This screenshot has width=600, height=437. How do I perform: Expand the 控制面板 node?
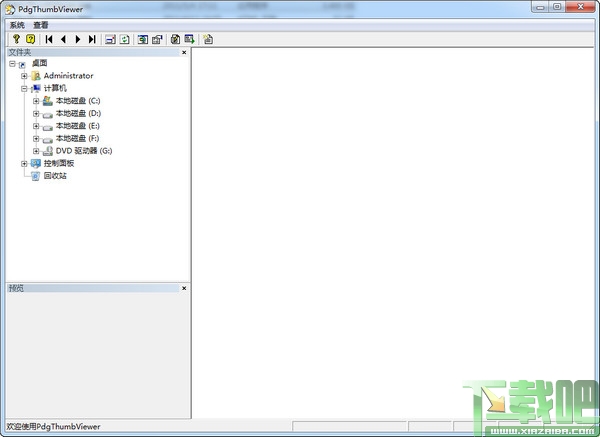click(24, 163)
